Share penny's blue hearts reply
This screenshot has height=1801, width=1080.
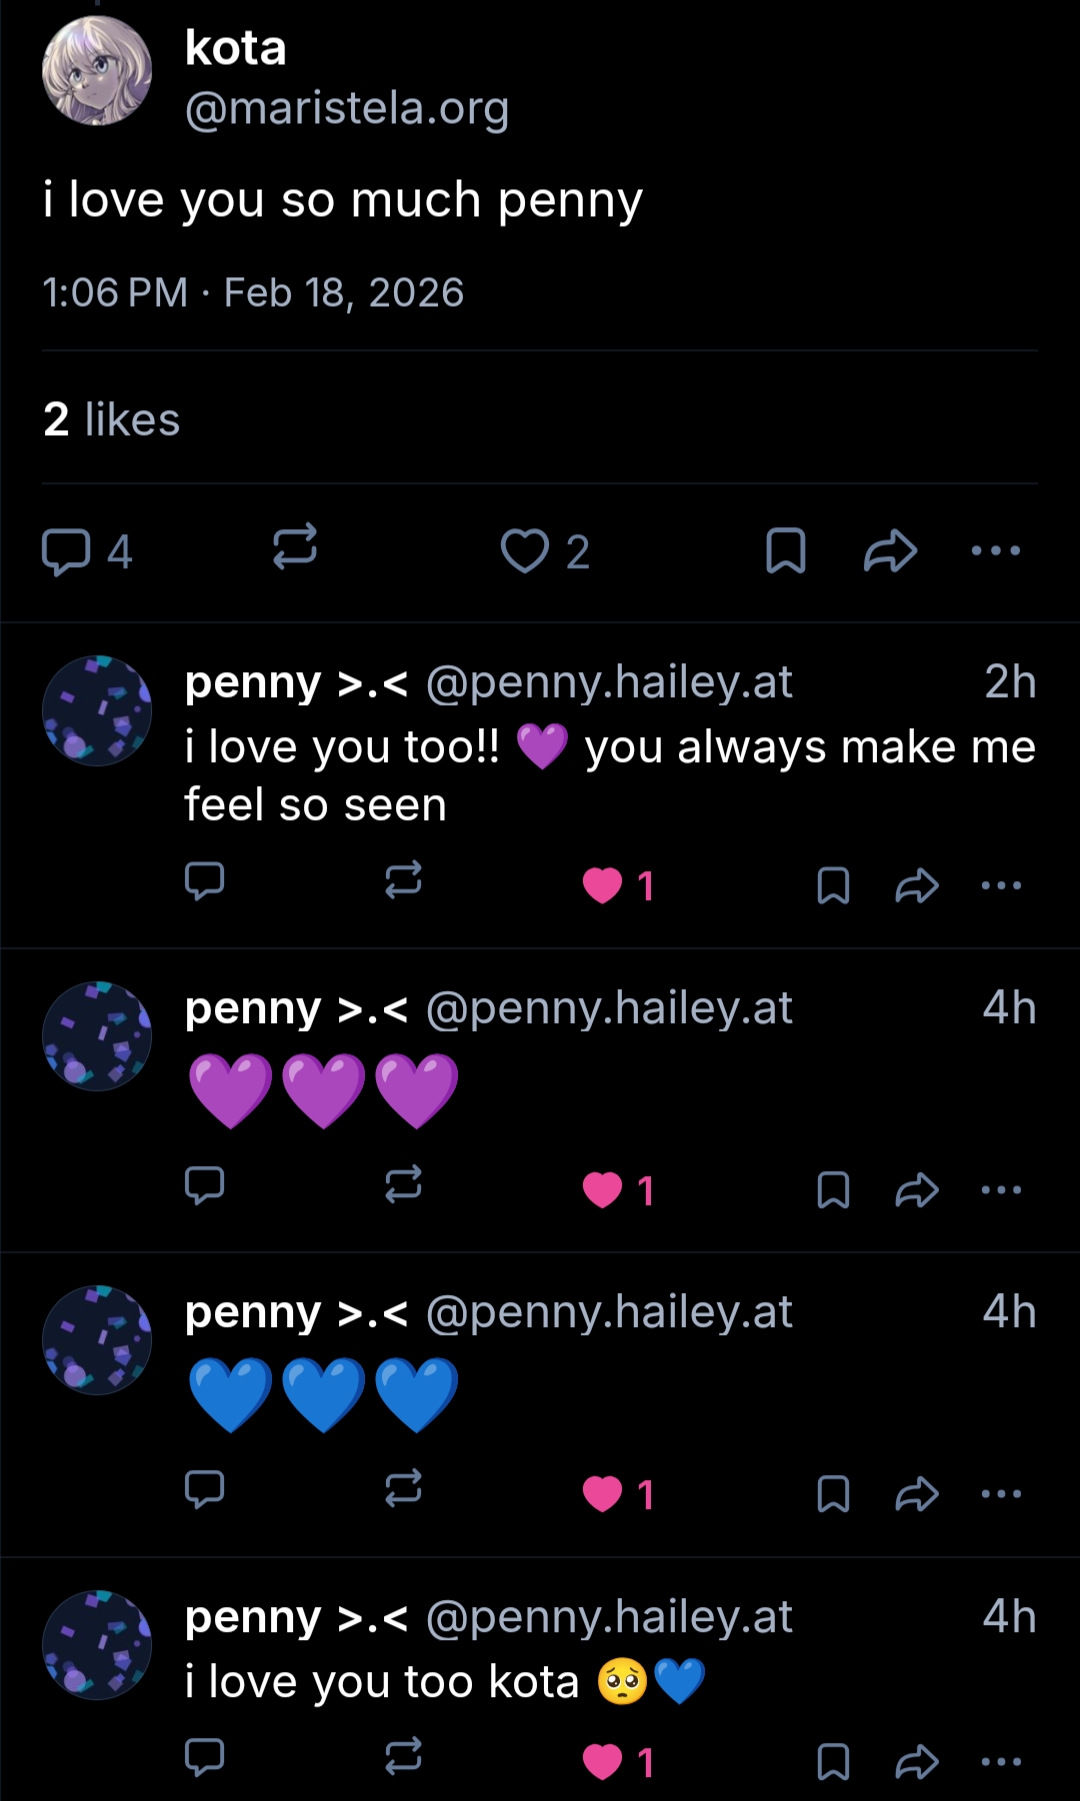917,1494
